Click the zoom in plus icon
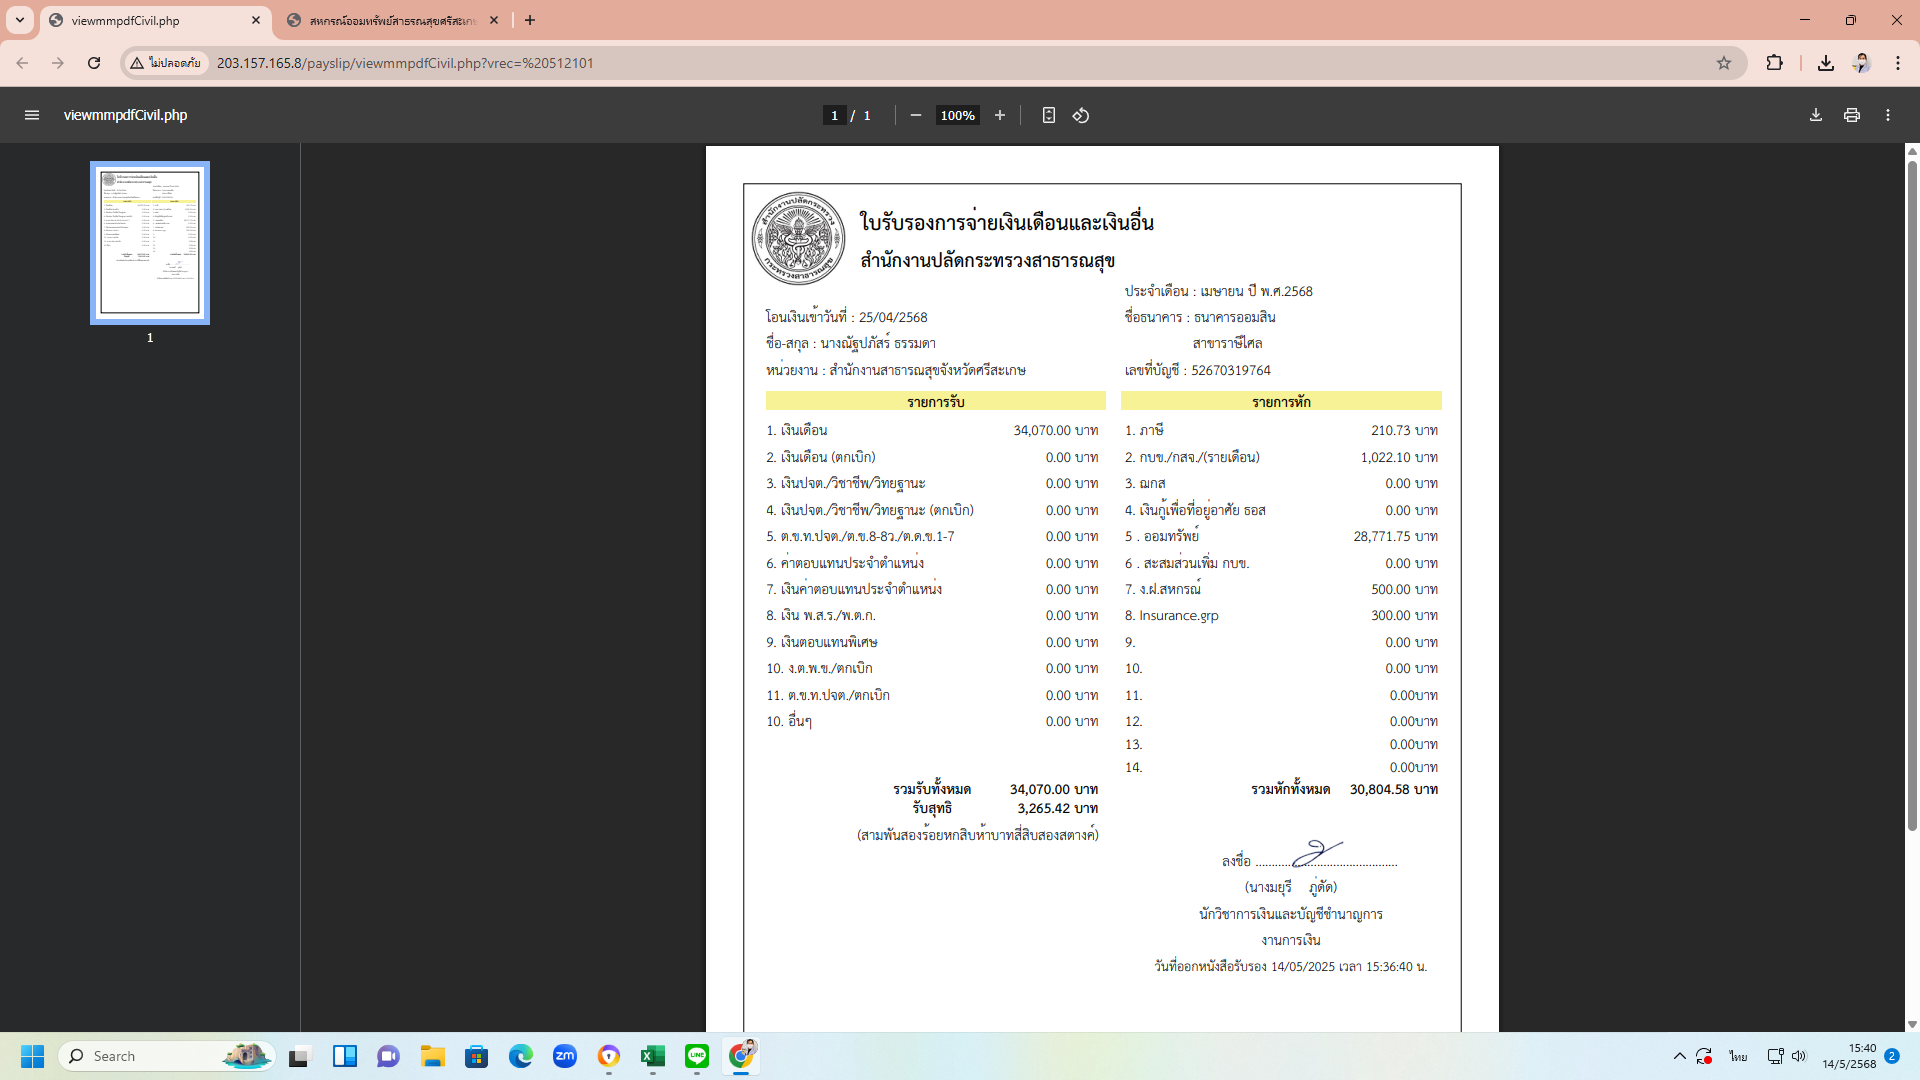 (x=999, y=115)
